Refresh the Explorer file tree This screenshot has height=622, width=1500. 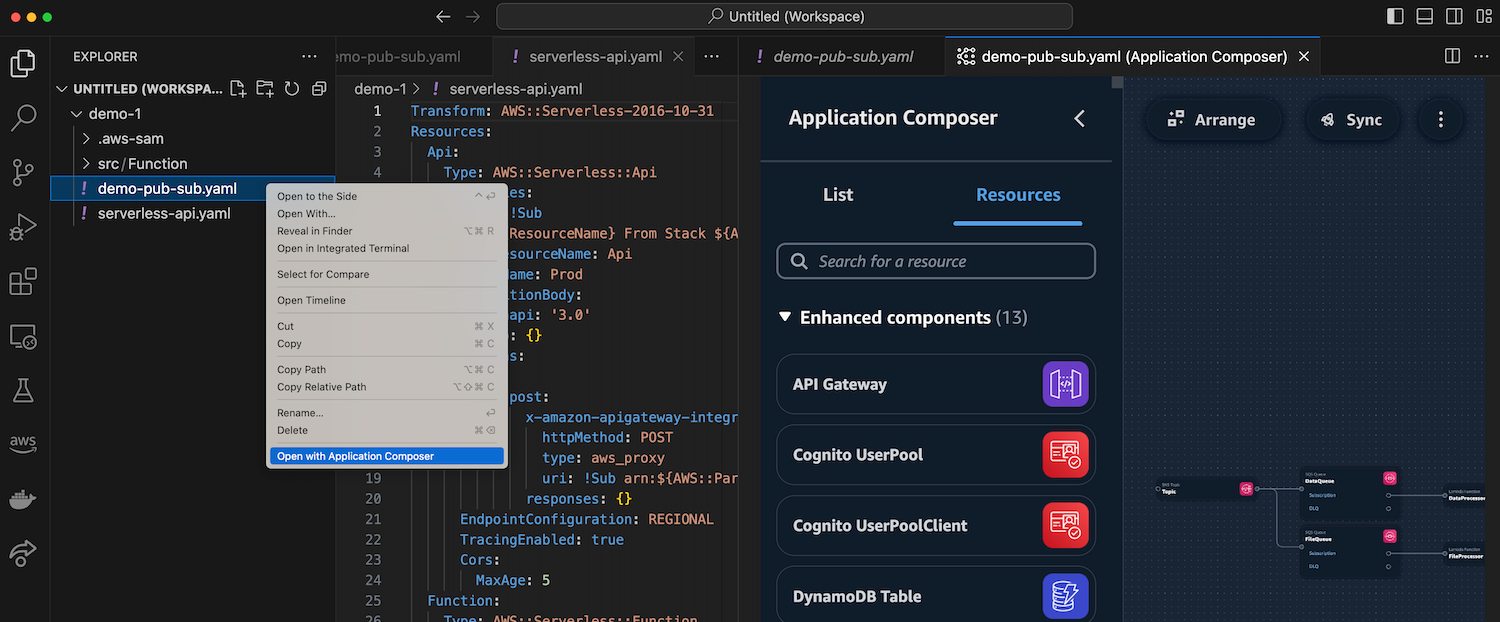pyautogui.click(x=292, y=89)
